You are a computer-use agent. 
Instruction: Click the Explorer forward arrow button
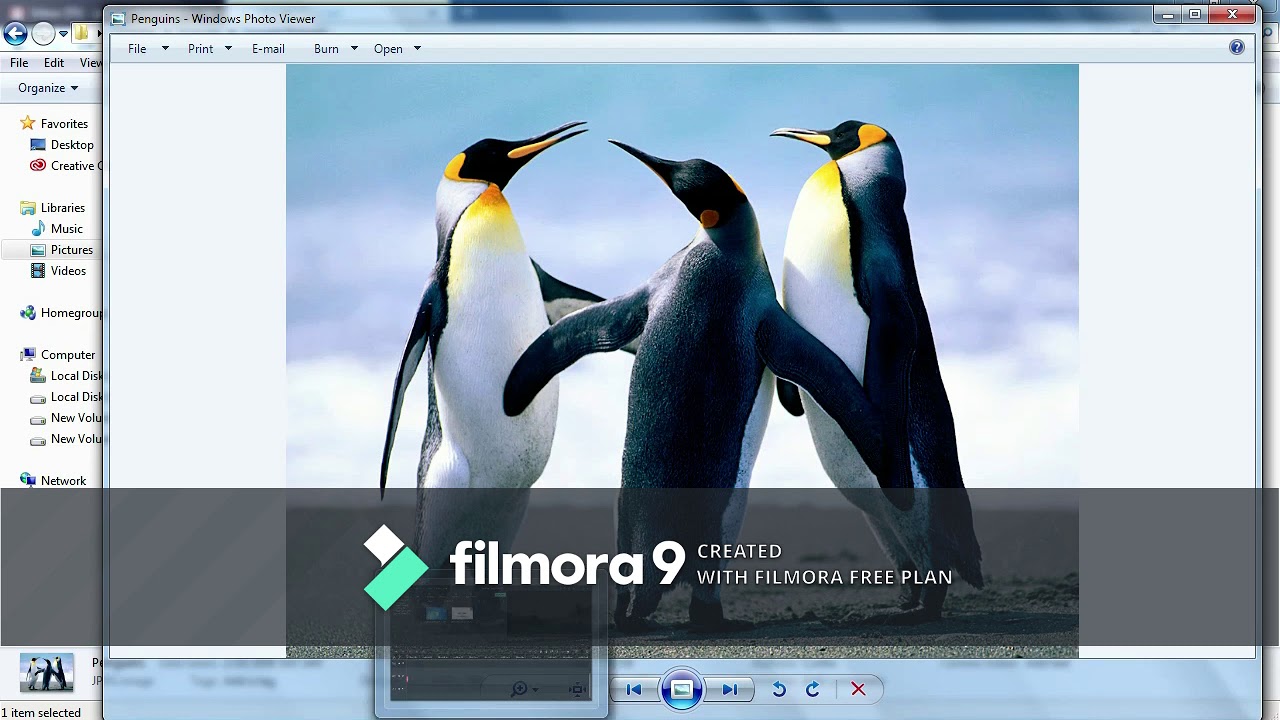tap(43, 34)
